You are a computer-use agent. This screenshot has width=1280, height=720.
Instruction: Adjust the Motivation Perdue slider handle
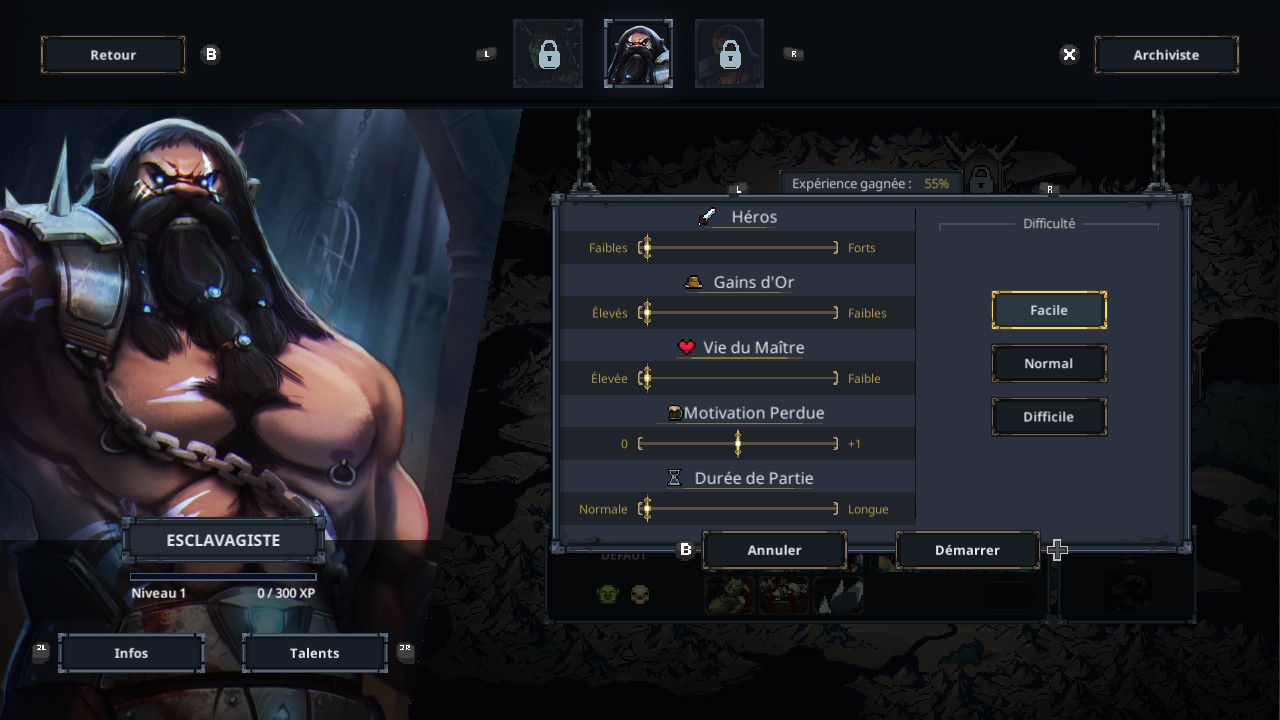(738, 443)
